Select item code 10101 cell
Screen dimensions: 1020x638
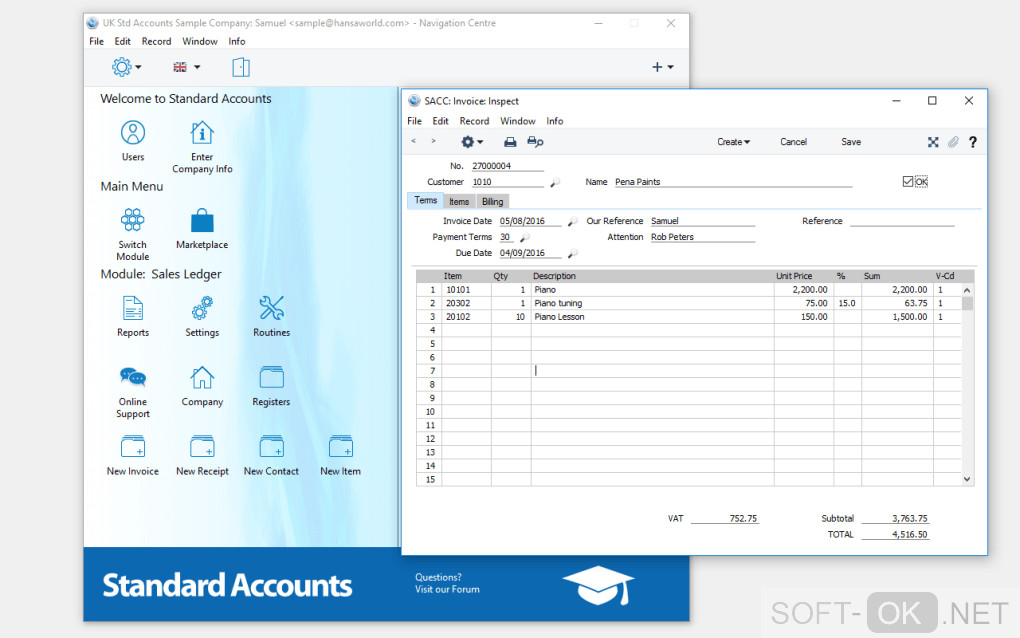[466, 289]
